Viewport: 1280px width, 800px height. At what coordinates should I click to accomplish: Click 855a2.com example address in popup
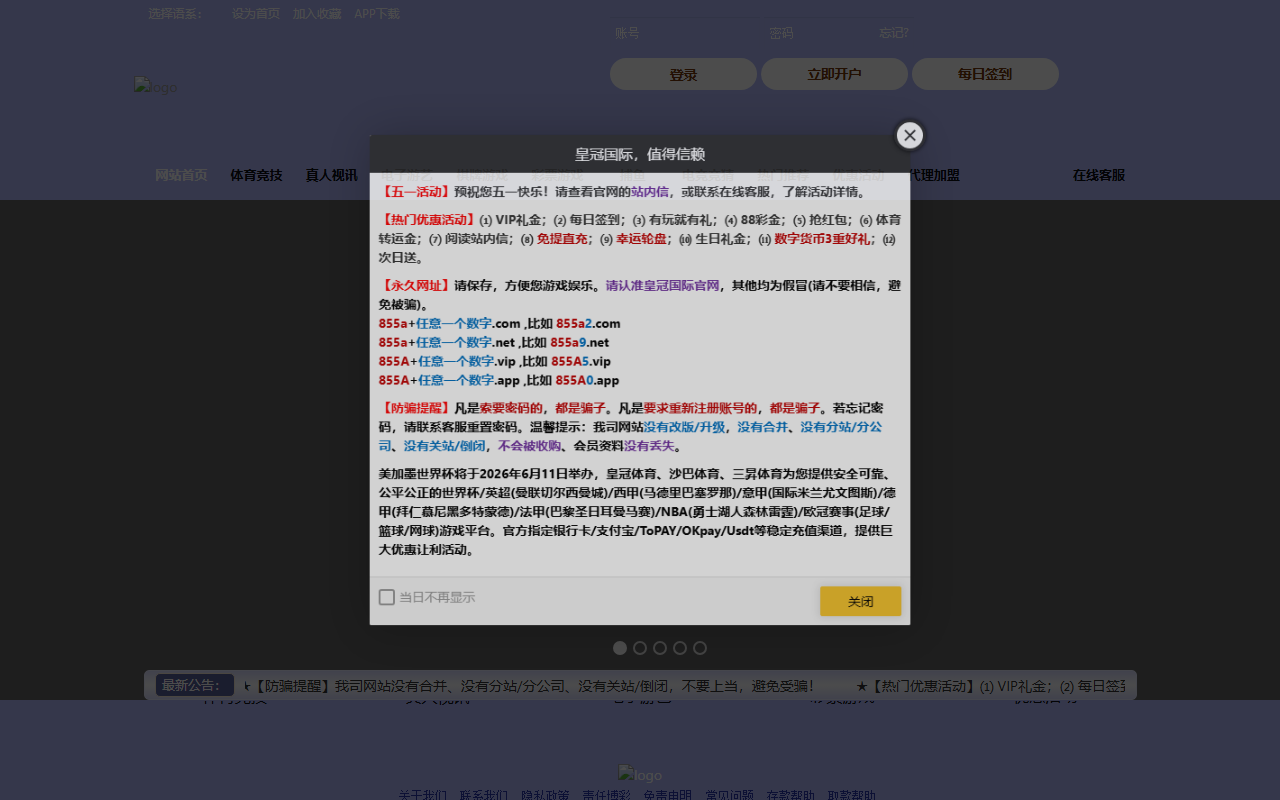tap(588, 323)
